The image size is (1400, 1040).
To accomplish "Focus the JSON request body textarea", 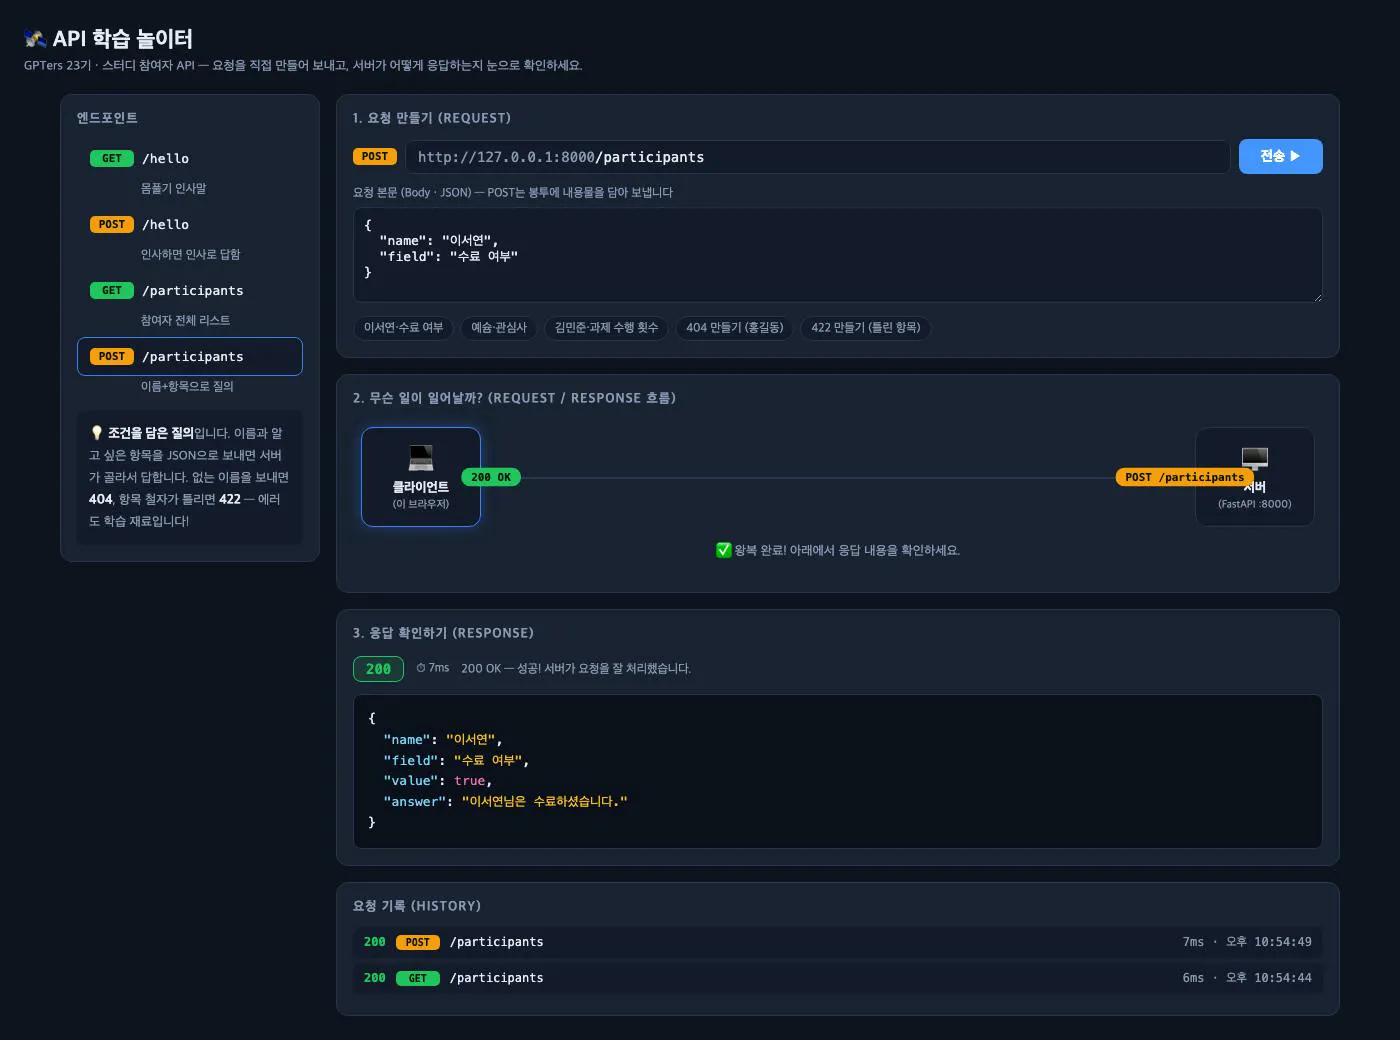I will tap(838, 255).
